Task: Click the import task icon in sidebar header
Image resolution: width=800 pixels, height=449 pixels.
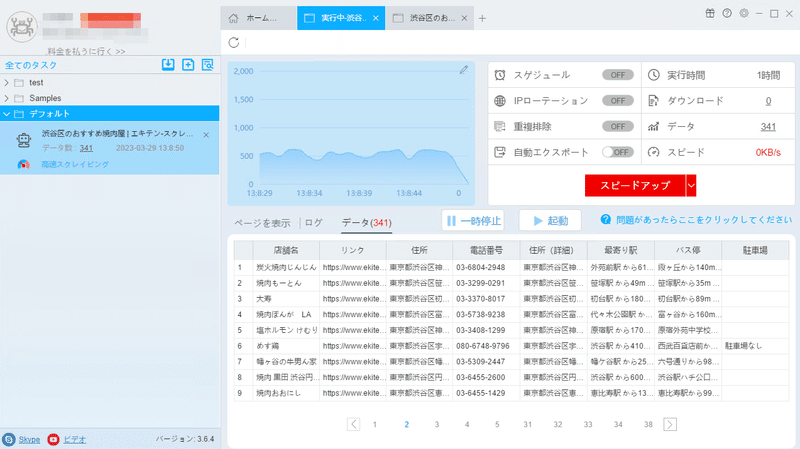Action: pyautogui.click(x=168, y=65)
